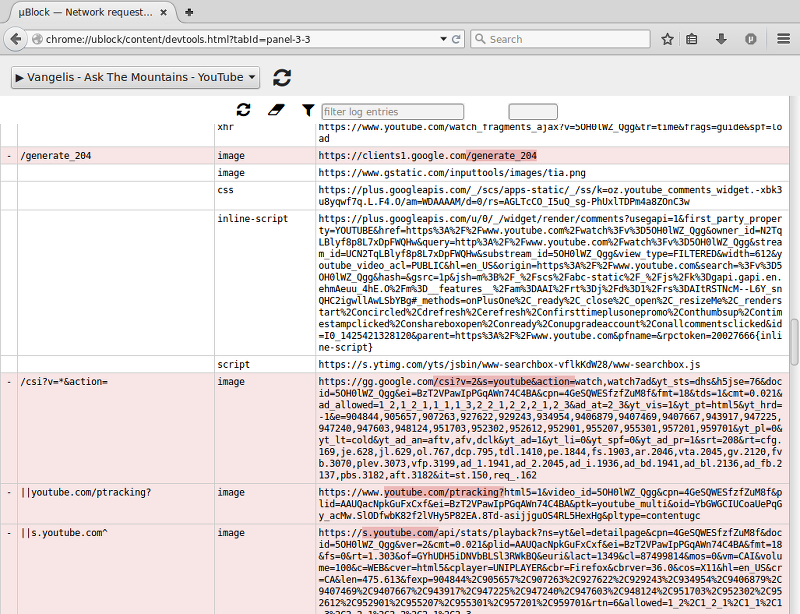Select the css type cell
800x614 pixels.
[x=265, y=195]
